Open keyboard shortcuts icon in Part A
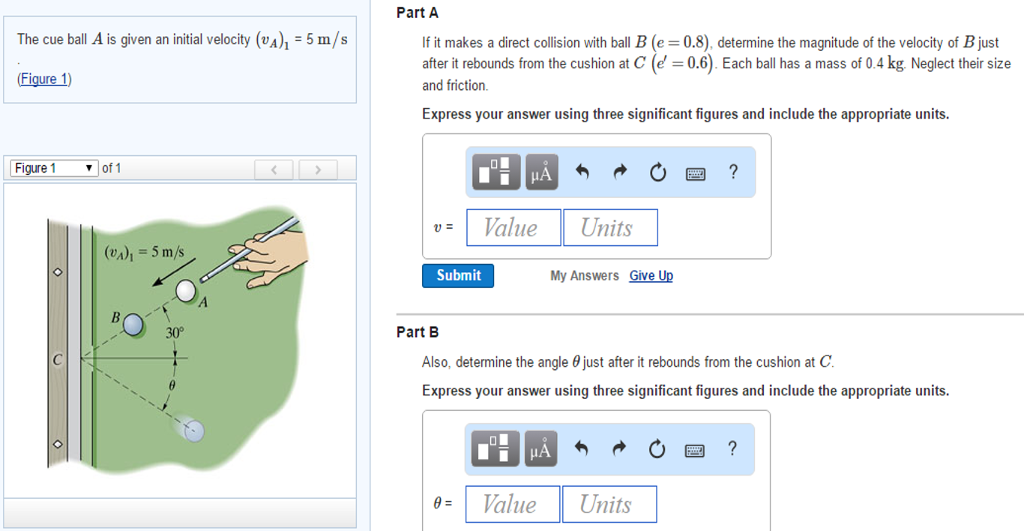Screen dimensions: 1024x531 click(696, 173)
